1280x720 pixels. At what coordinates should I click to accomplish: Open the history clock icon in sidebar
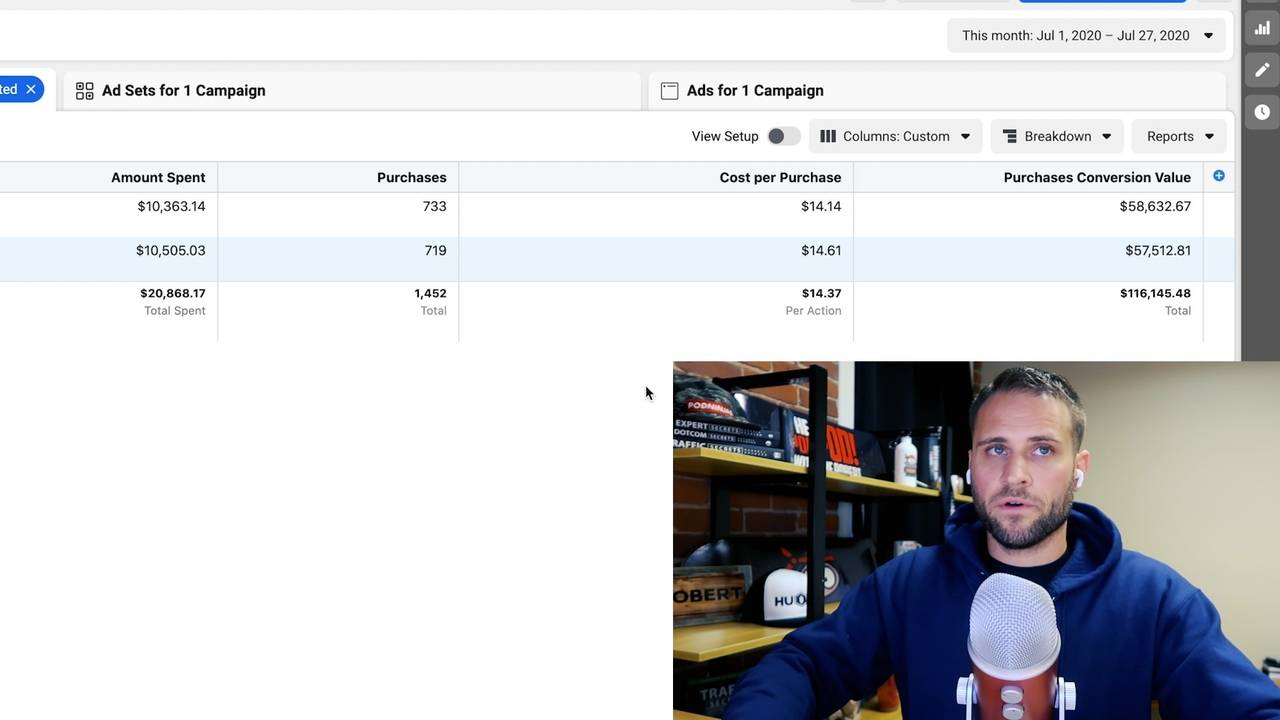[x=1262, y=112]
